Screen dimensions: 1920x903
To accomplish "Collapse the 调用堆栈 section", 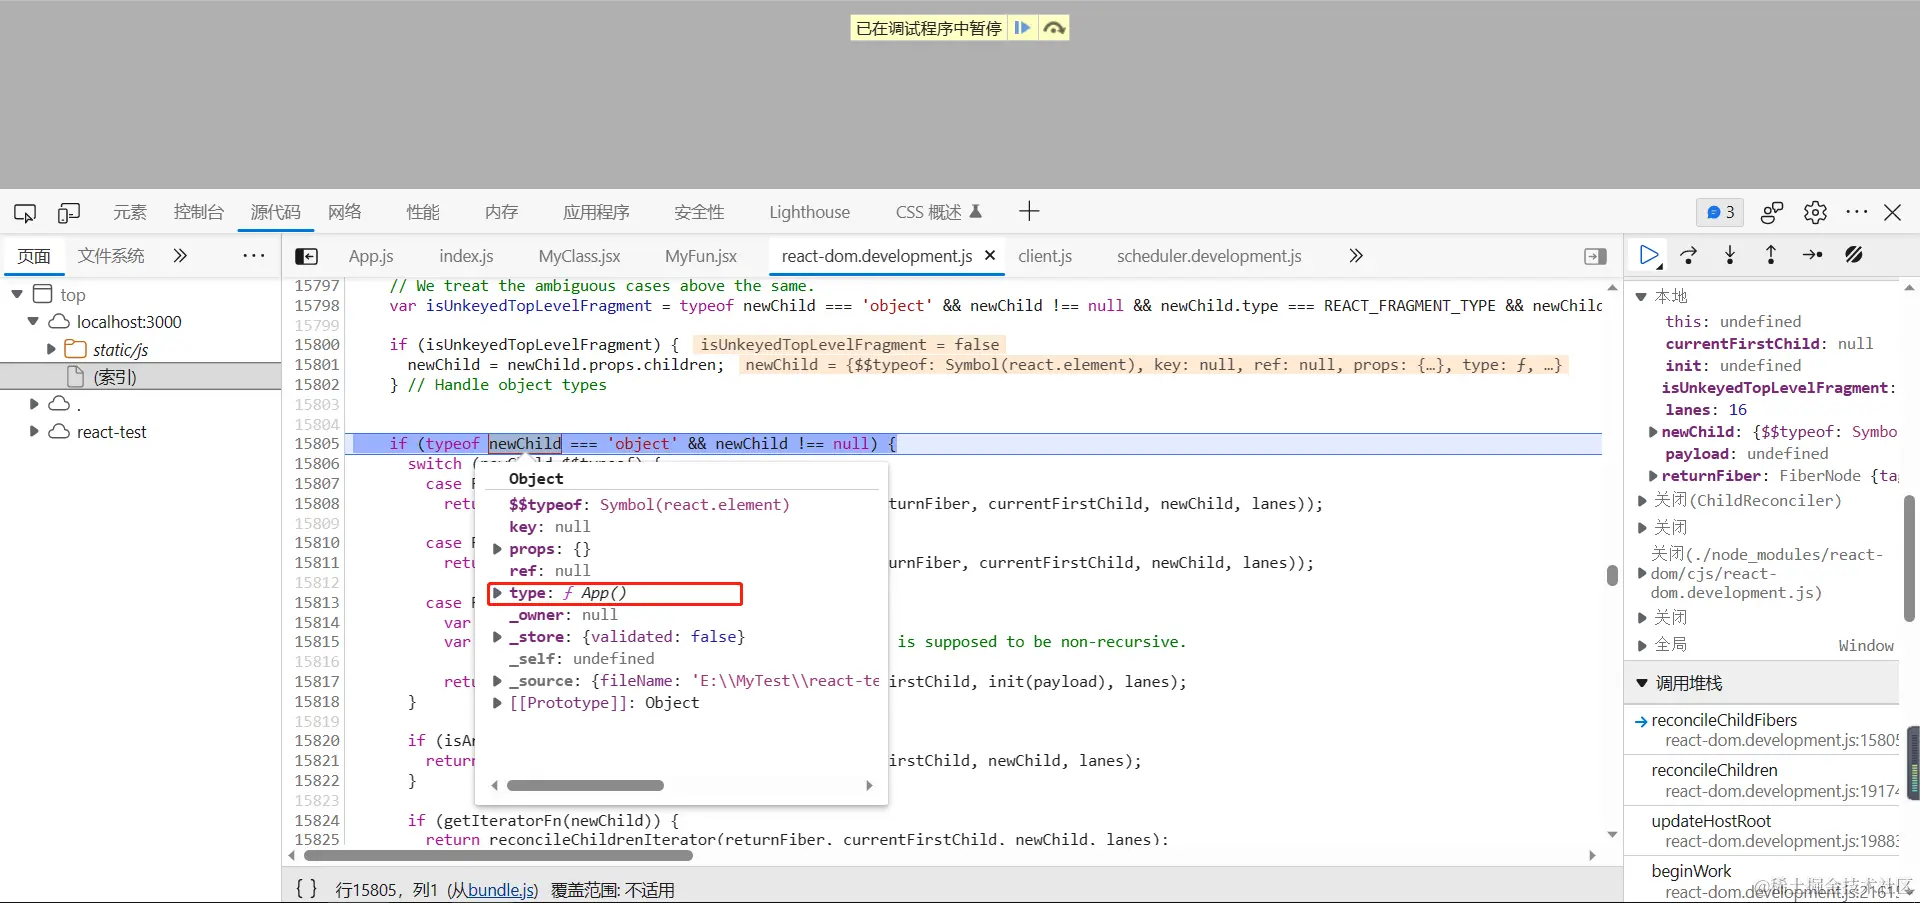I will [x=1641, y=683].
